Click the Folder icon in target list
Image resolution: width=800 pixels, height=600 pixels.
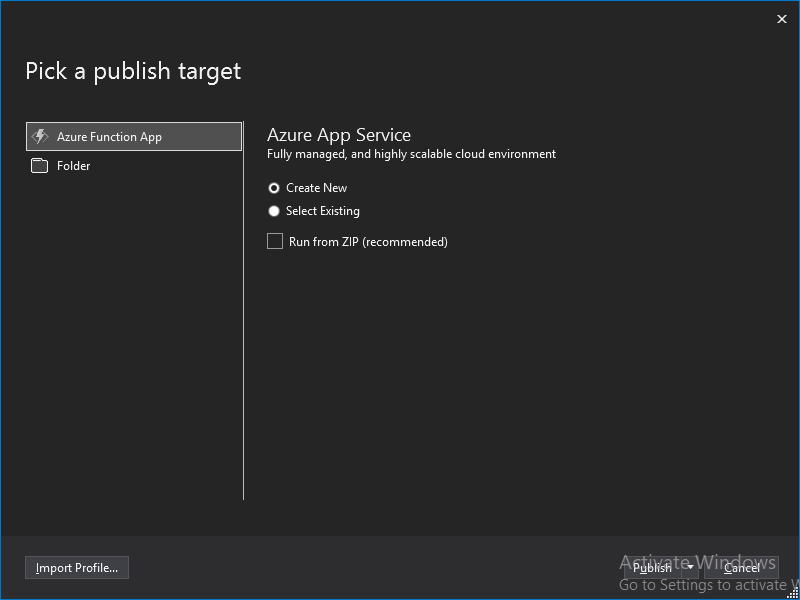click(39, 166)
